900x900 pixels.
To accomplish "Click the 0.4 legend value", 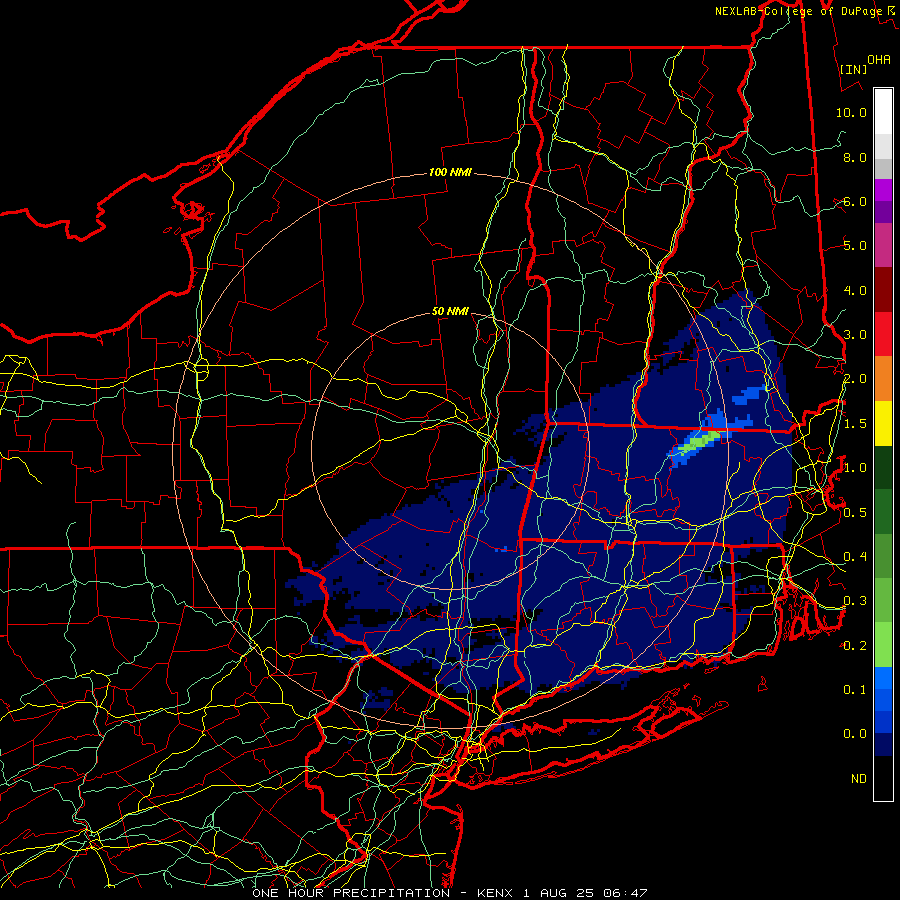I will click(855, 557).
